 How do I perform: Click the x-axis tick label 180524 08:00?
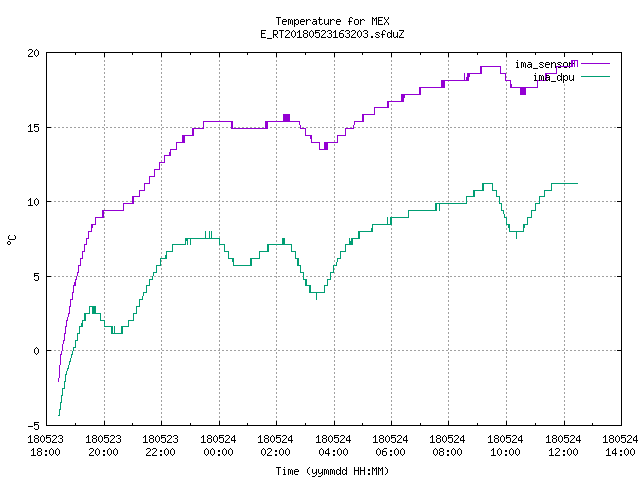(x=448, y=446)
